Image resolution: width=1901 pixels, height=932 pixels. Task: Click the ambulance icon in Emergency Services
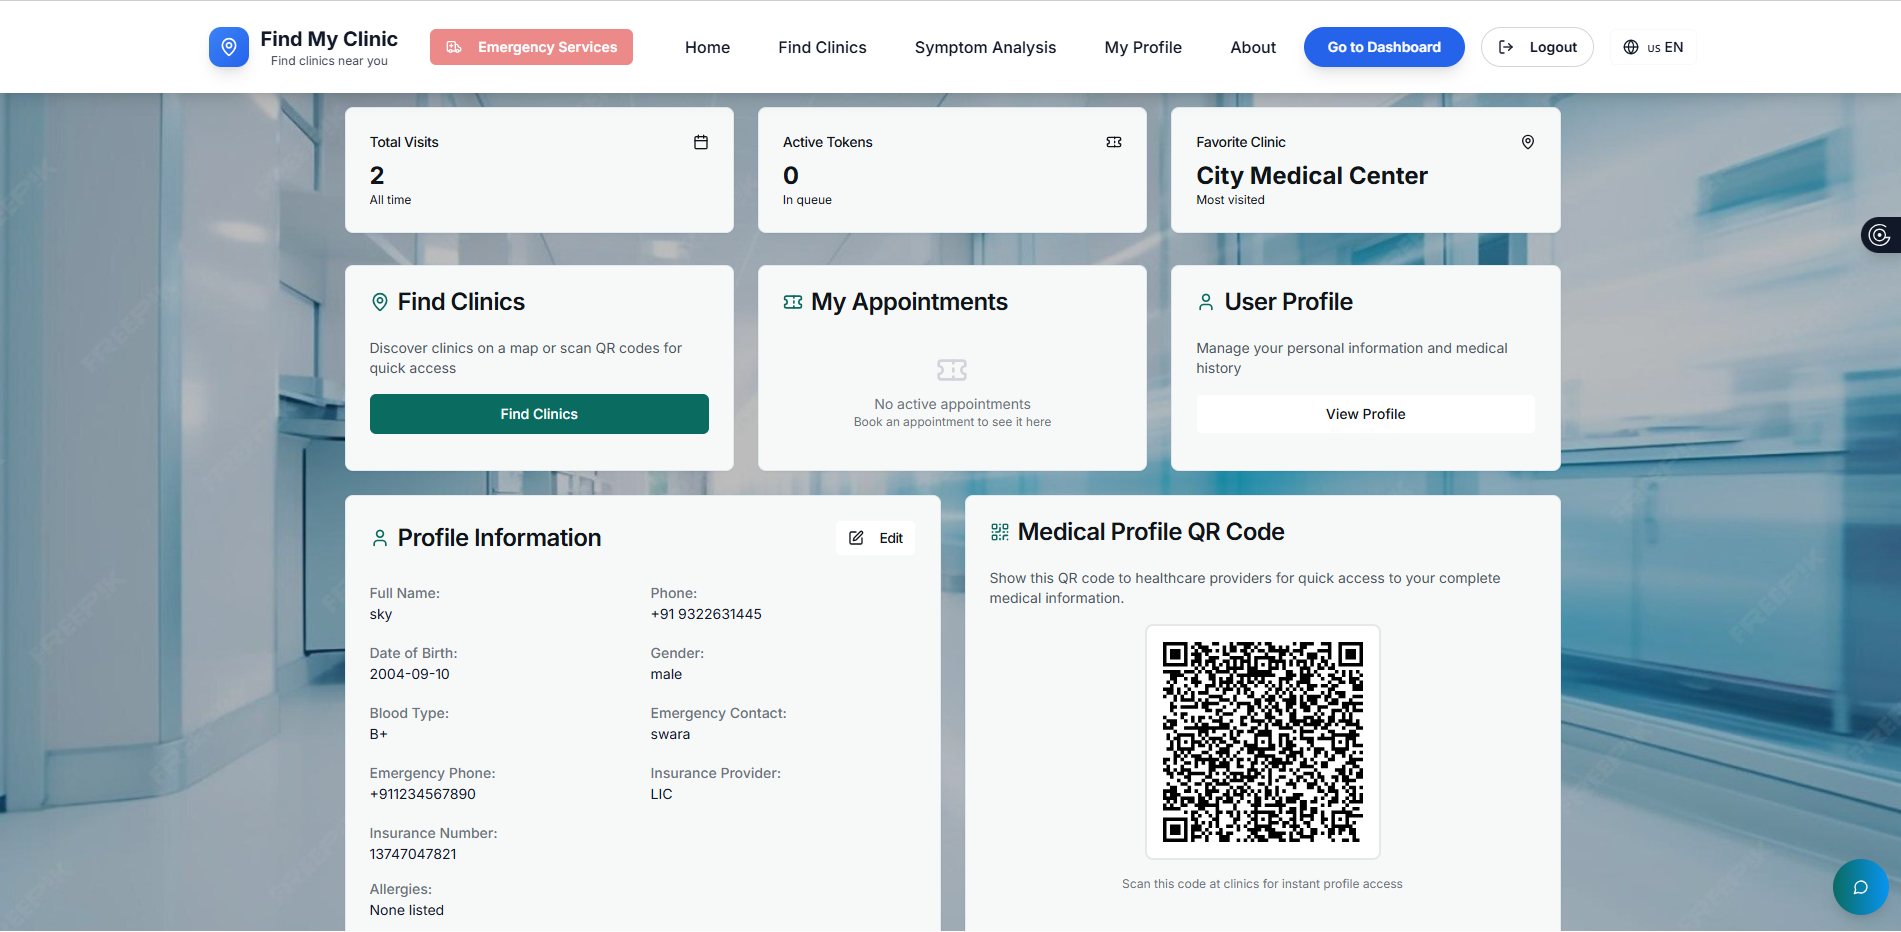click(454, 47)
